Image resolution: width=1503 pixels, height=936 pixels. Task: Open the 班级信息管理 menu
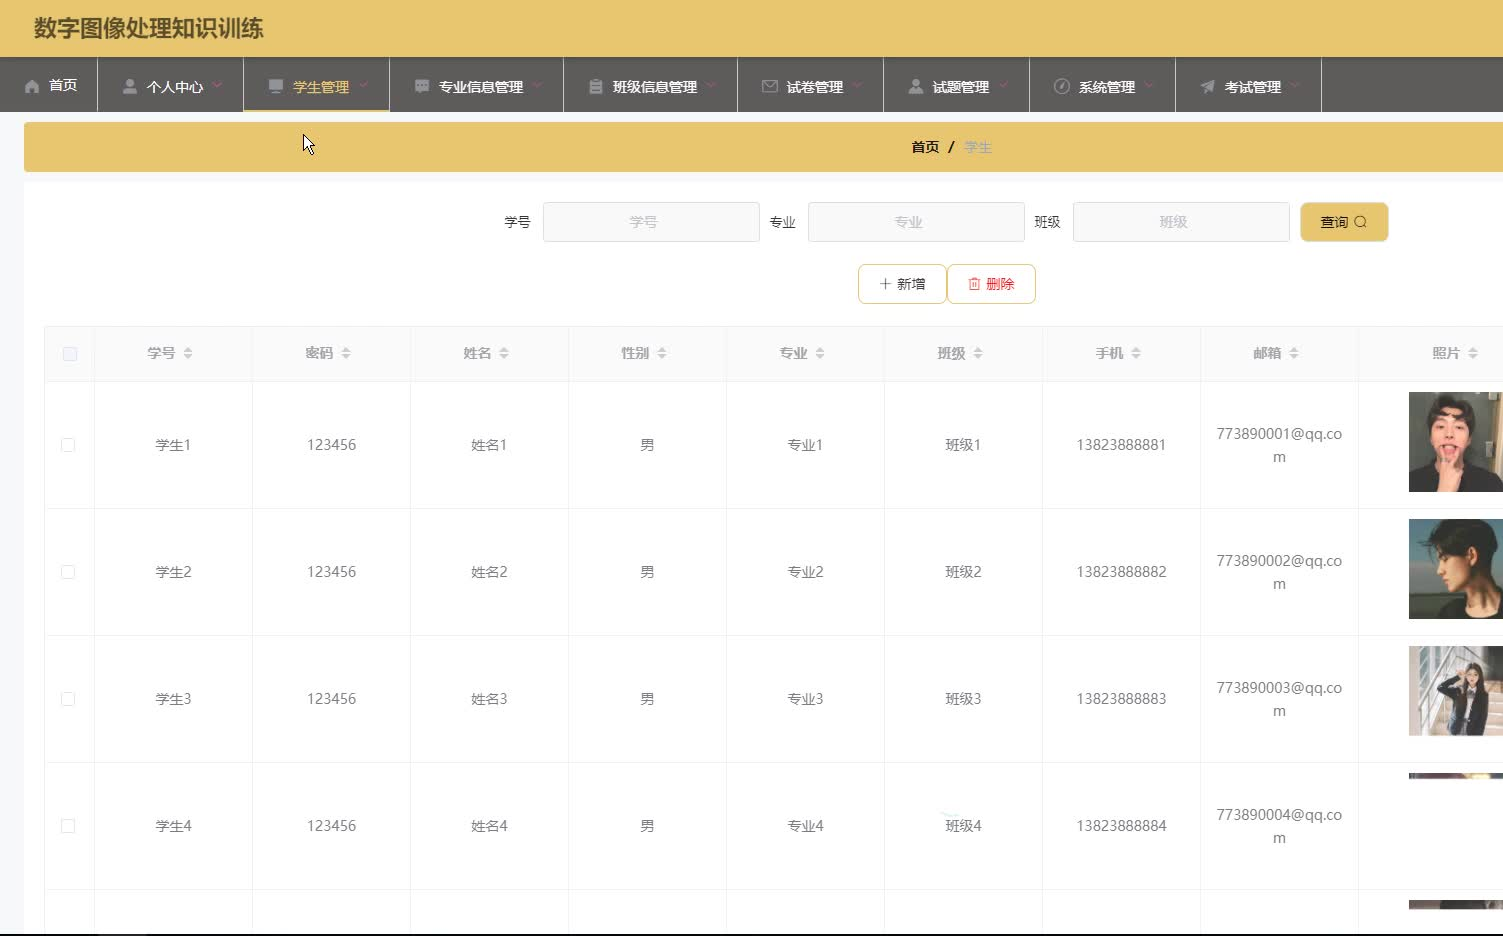[x=651, y=85]
